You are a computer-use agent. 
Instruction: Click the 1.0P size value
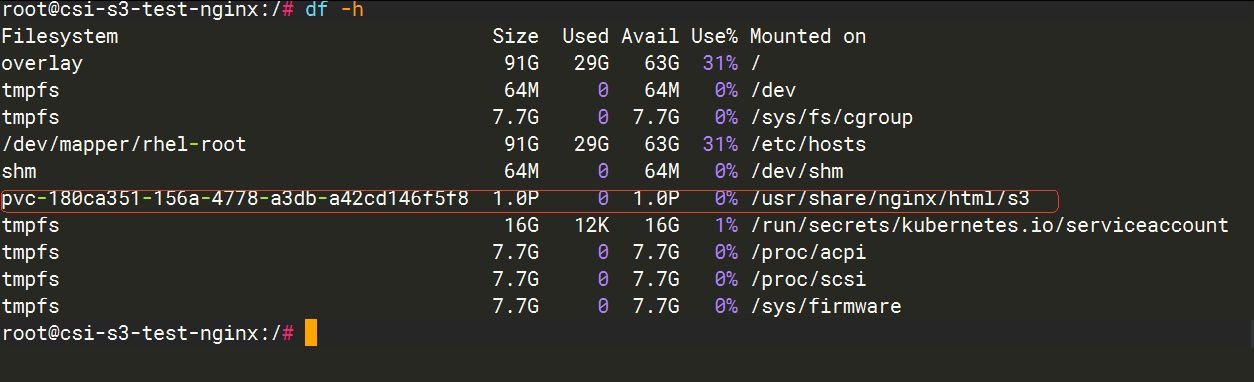click(515, 198)
